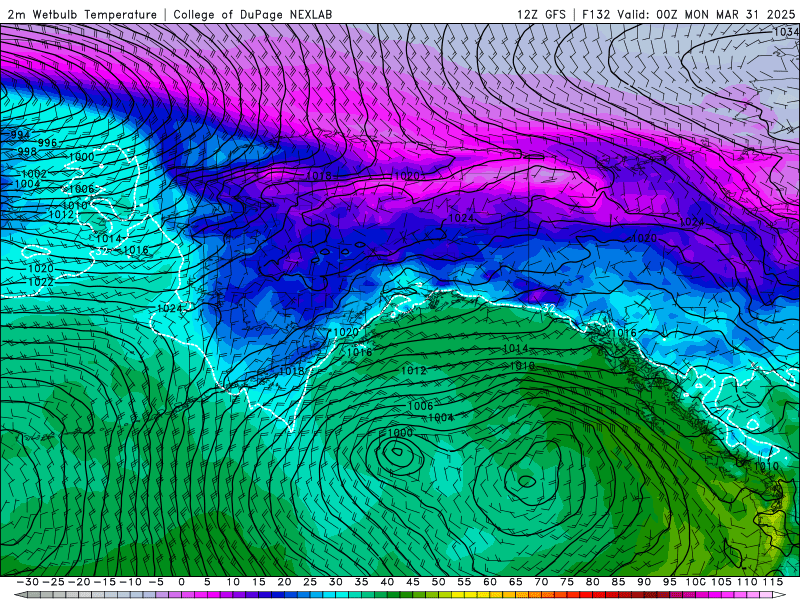Click the 1002 isobar label
The height and width of the screenshot is (600, 800).
click(x=34, y=174)
